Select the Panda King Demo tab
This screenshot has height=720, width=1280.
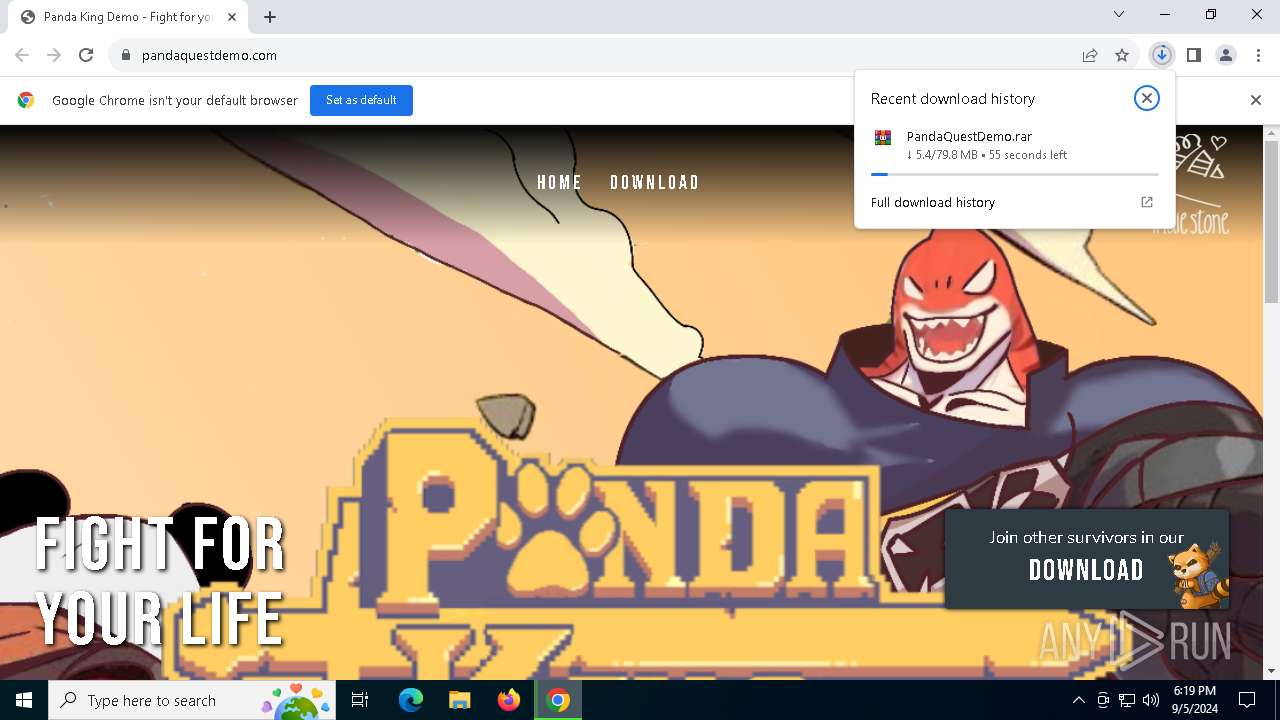point(129,17)
